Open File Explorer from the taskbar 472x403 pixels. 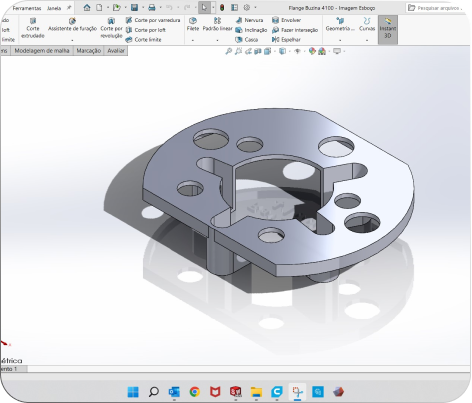[256, 392]
